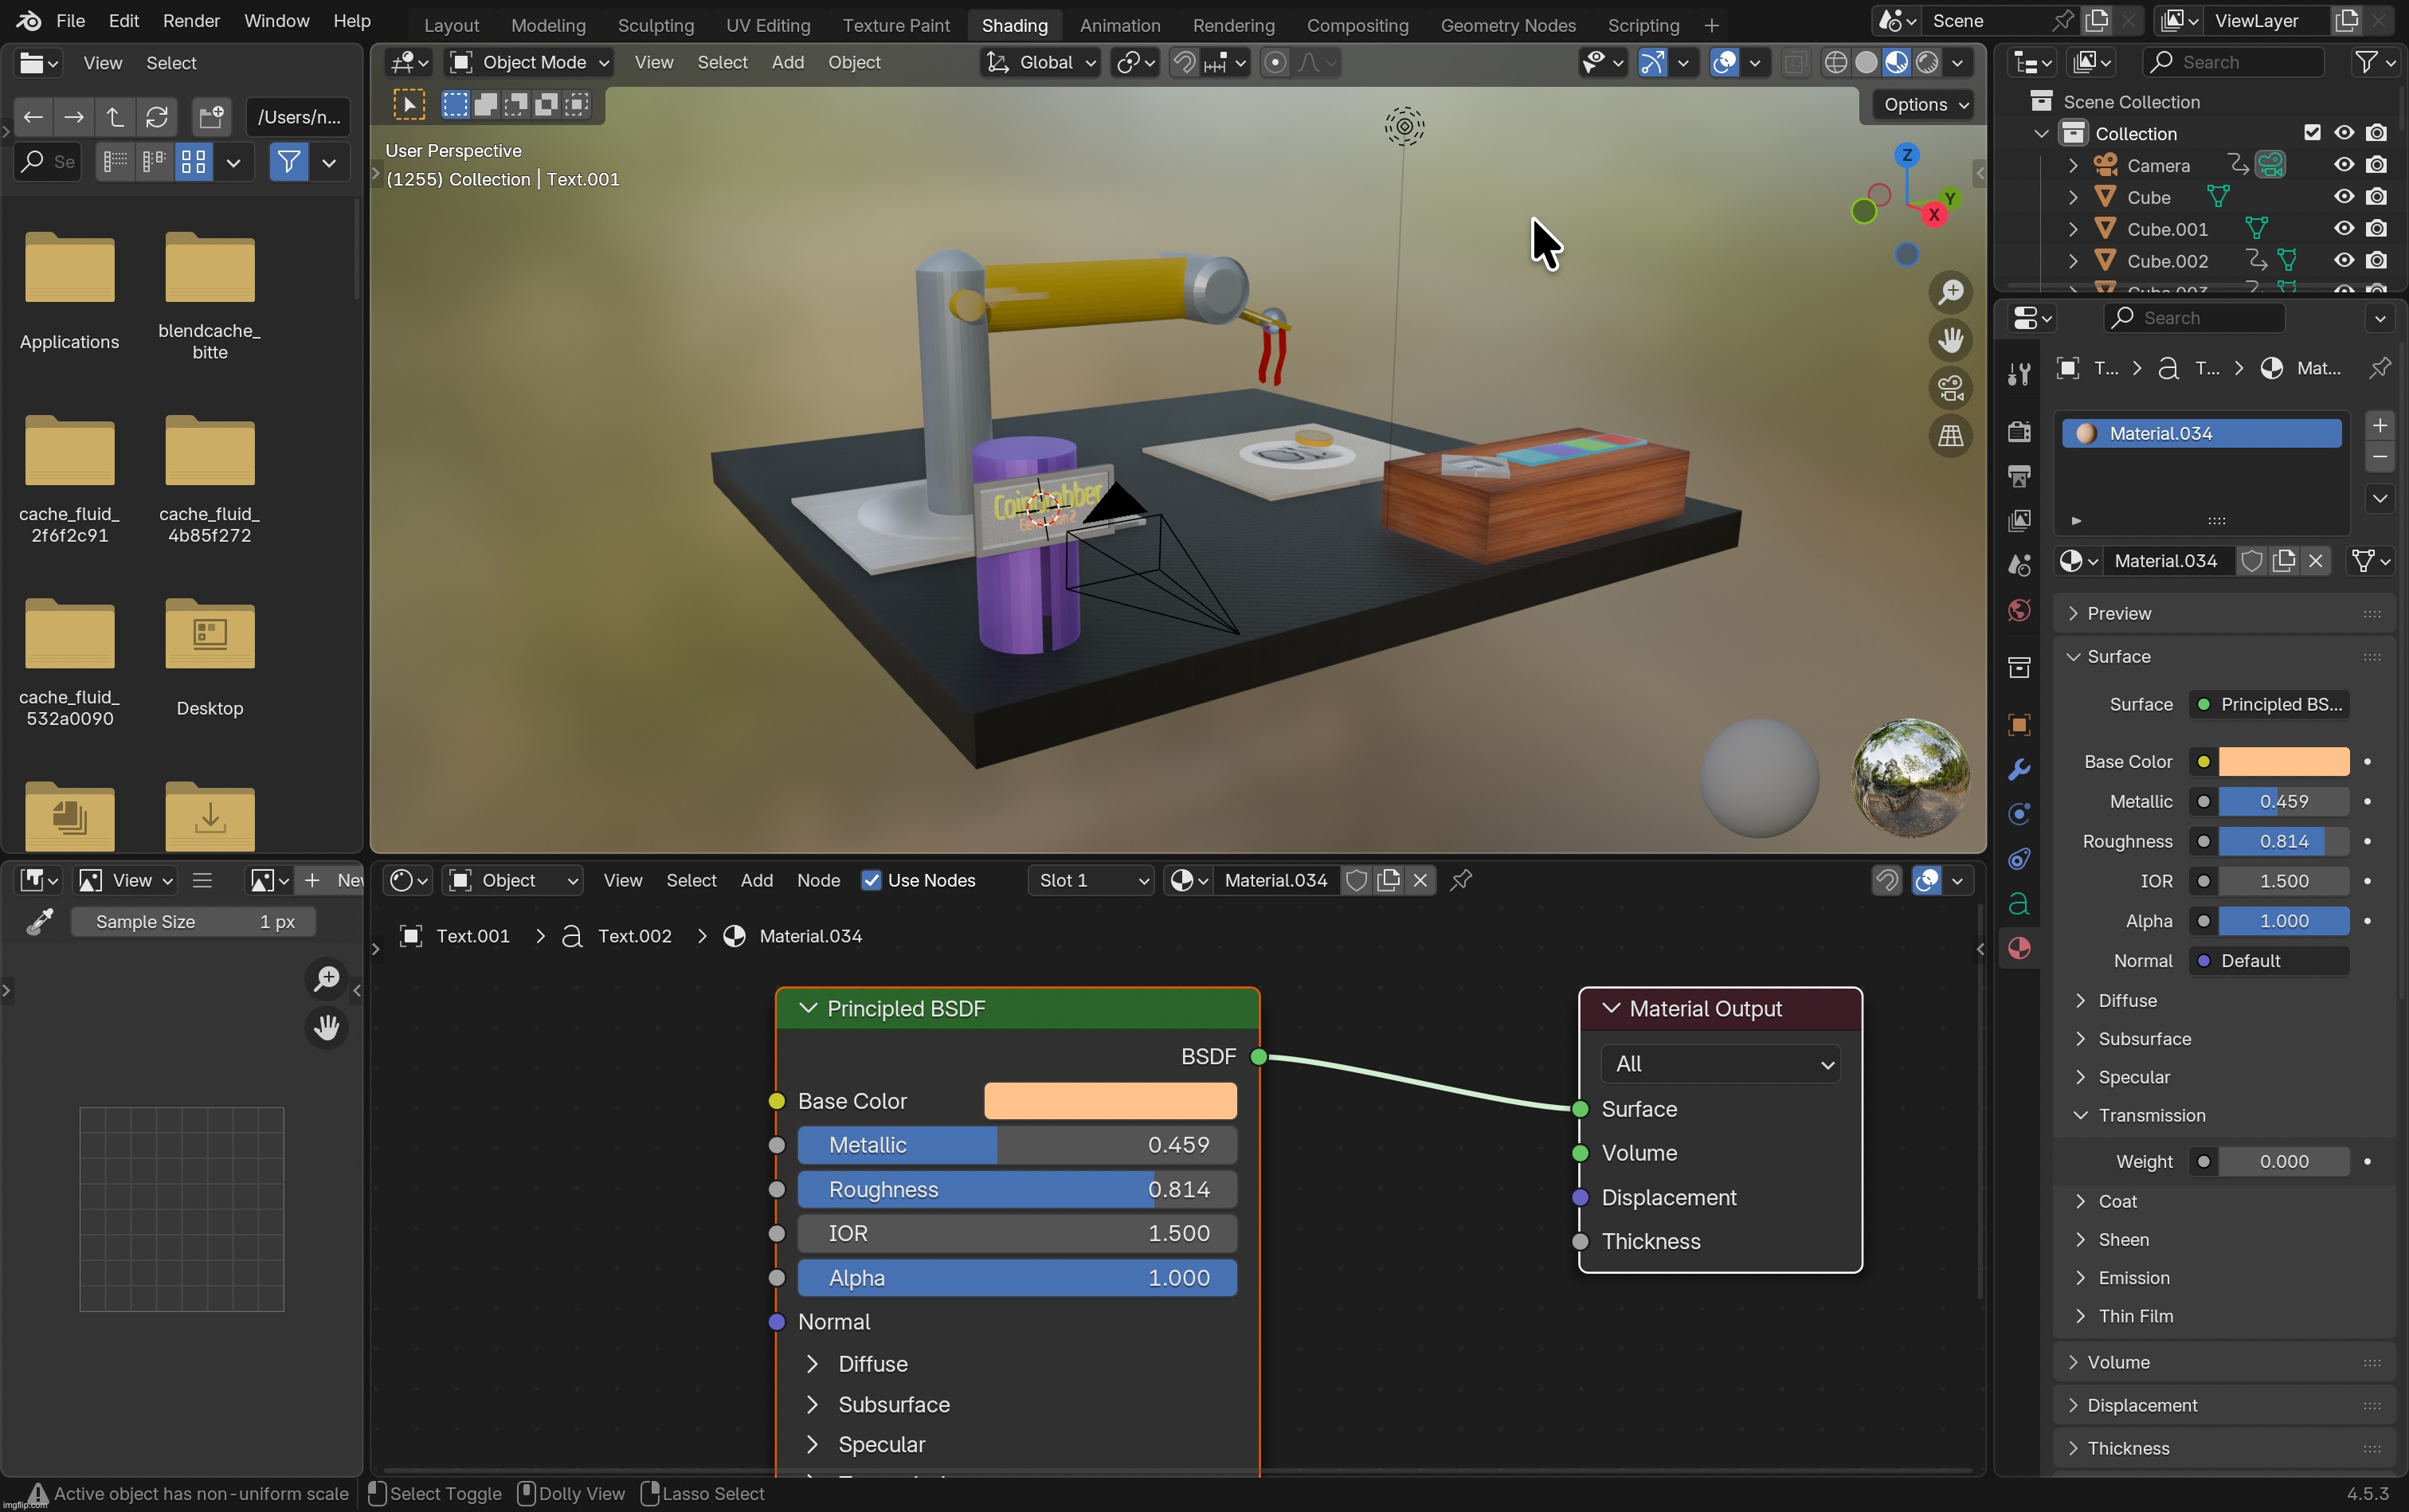Open the Render menu

191,21
